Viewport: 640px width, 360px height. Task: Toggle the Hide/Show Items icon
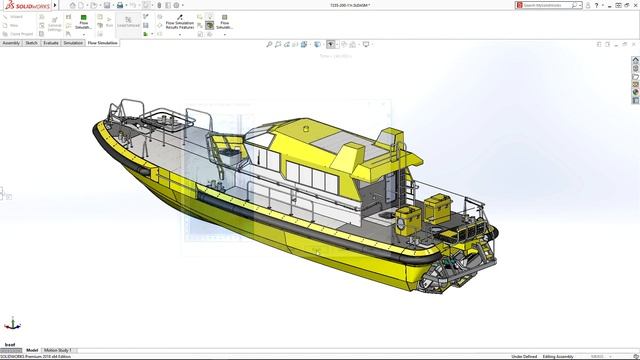click(x=331, y=44)
